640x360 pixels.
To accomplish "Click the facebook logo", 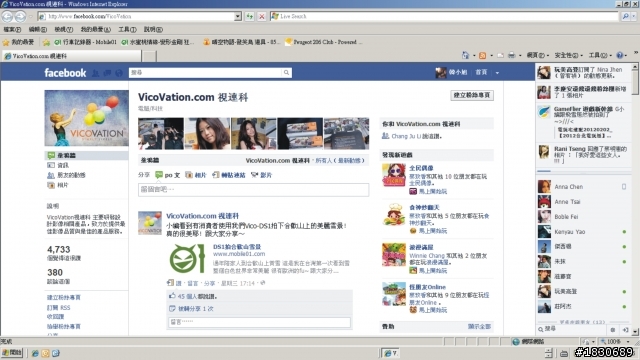I will 65,73.
